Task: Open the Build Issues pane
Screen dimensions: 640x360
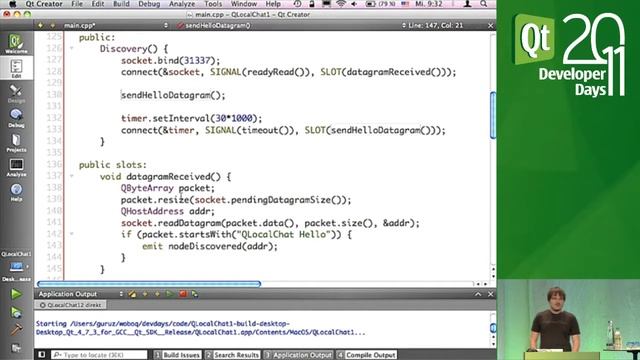Action: coord(178,355)
